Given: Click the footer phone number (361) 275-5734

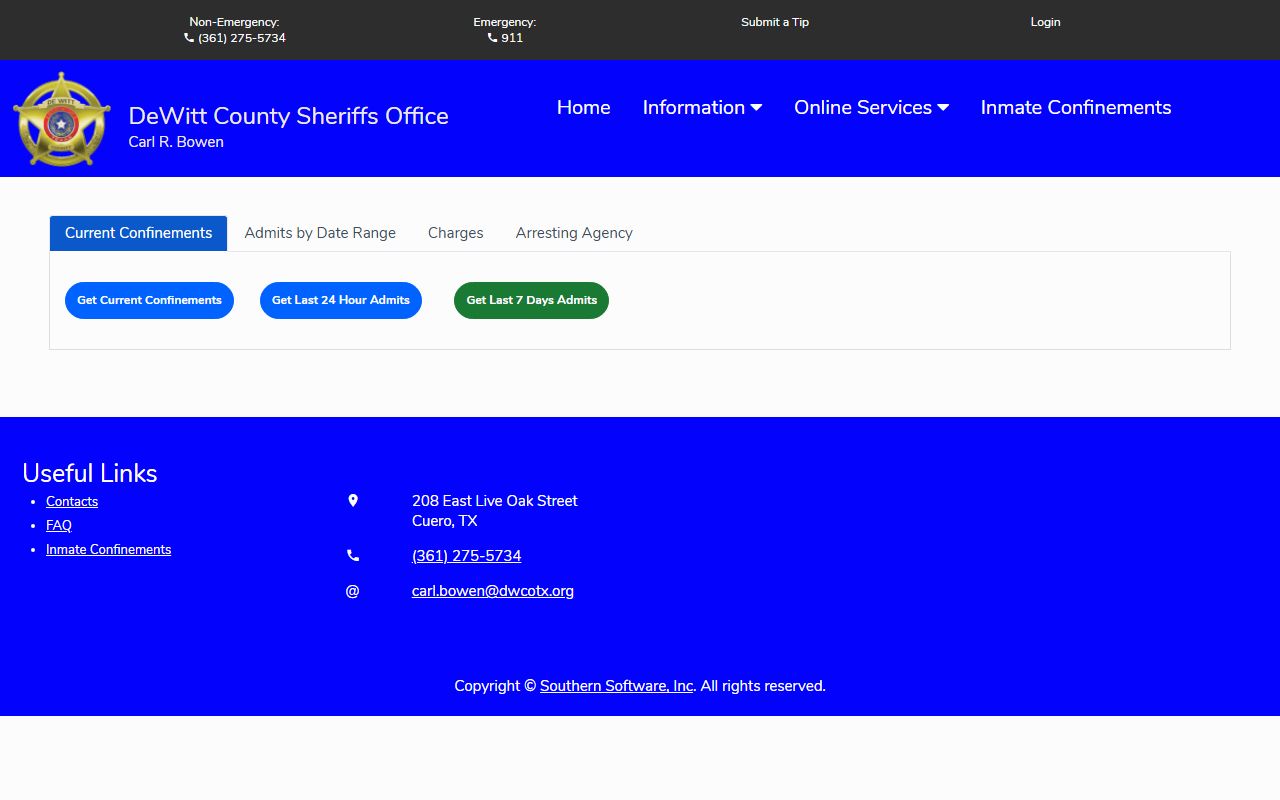Looking at the screenshot, I should (x=466, y=556).
